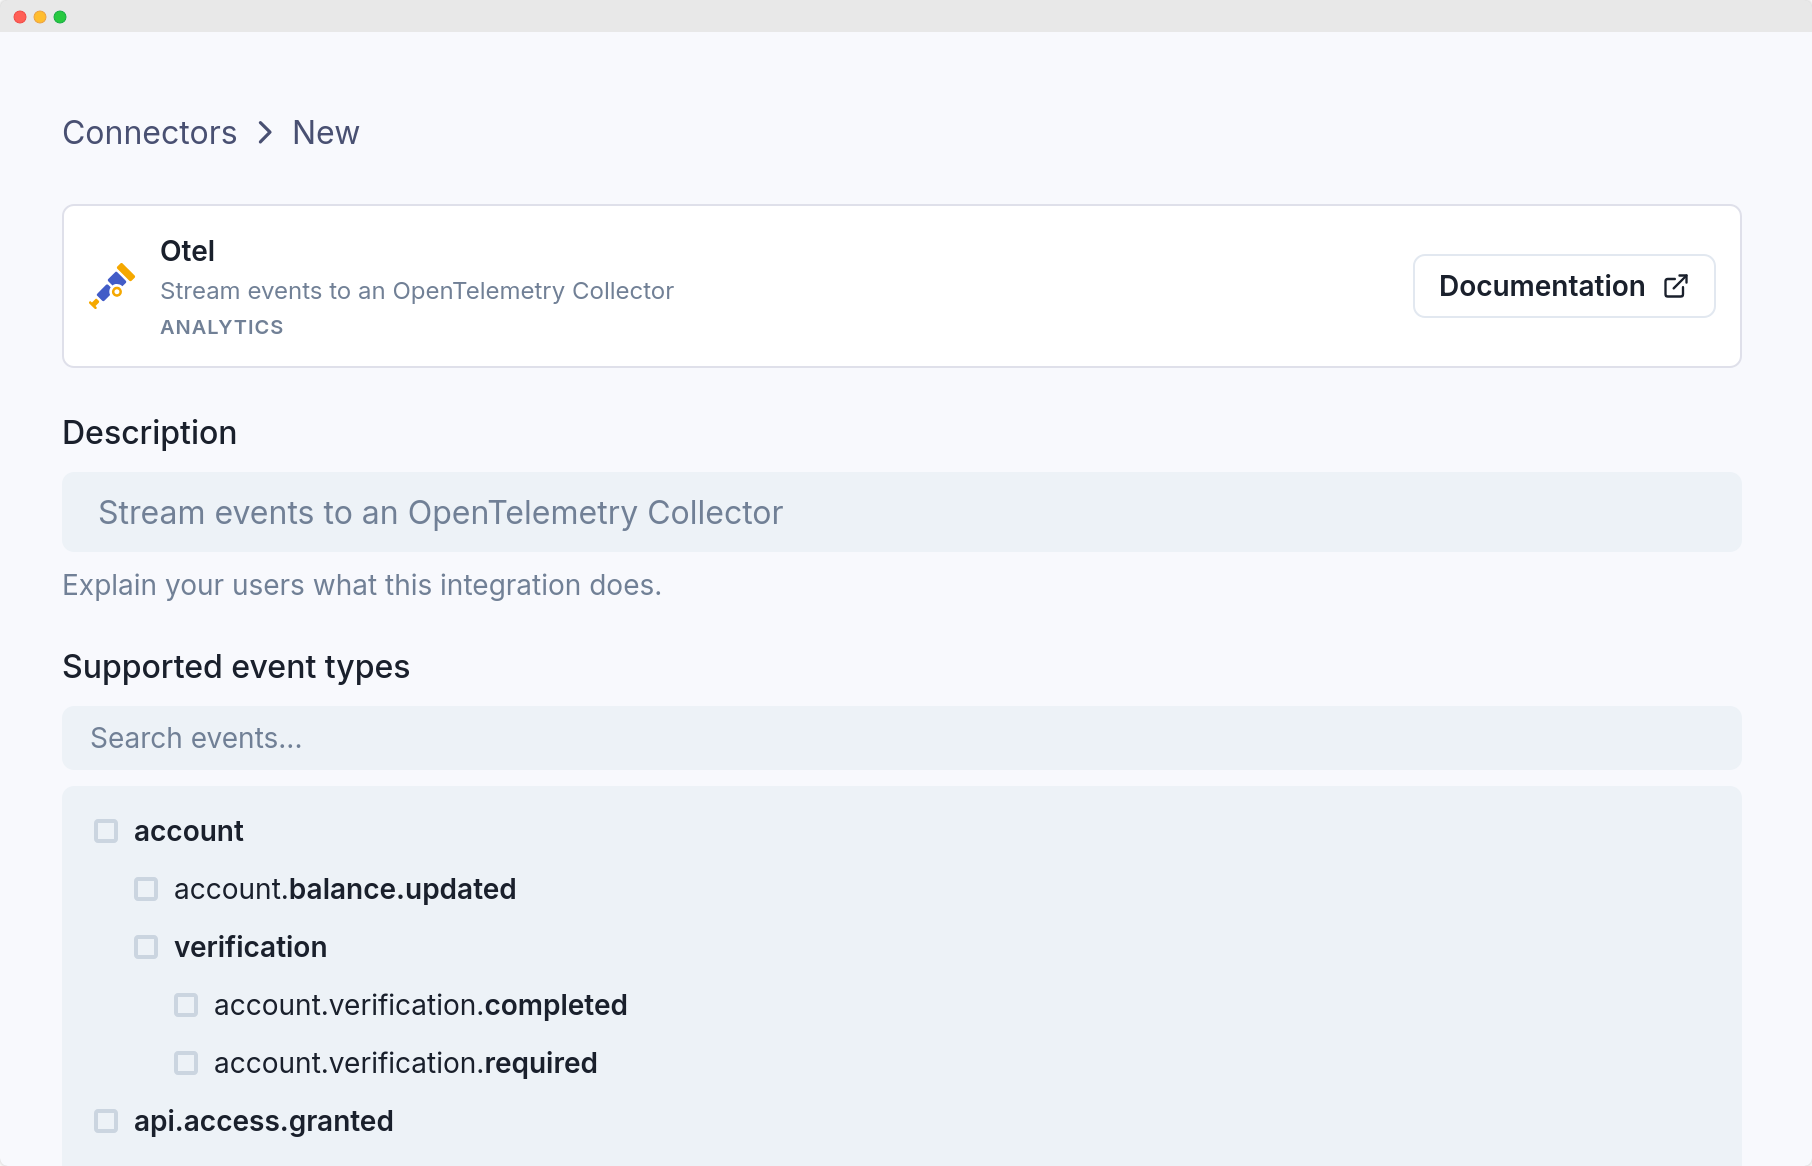Viewport: 1812px width, 1166px height.
Task: Focus the Description text field
Action: pyautogui.click(x=901, y=512)
